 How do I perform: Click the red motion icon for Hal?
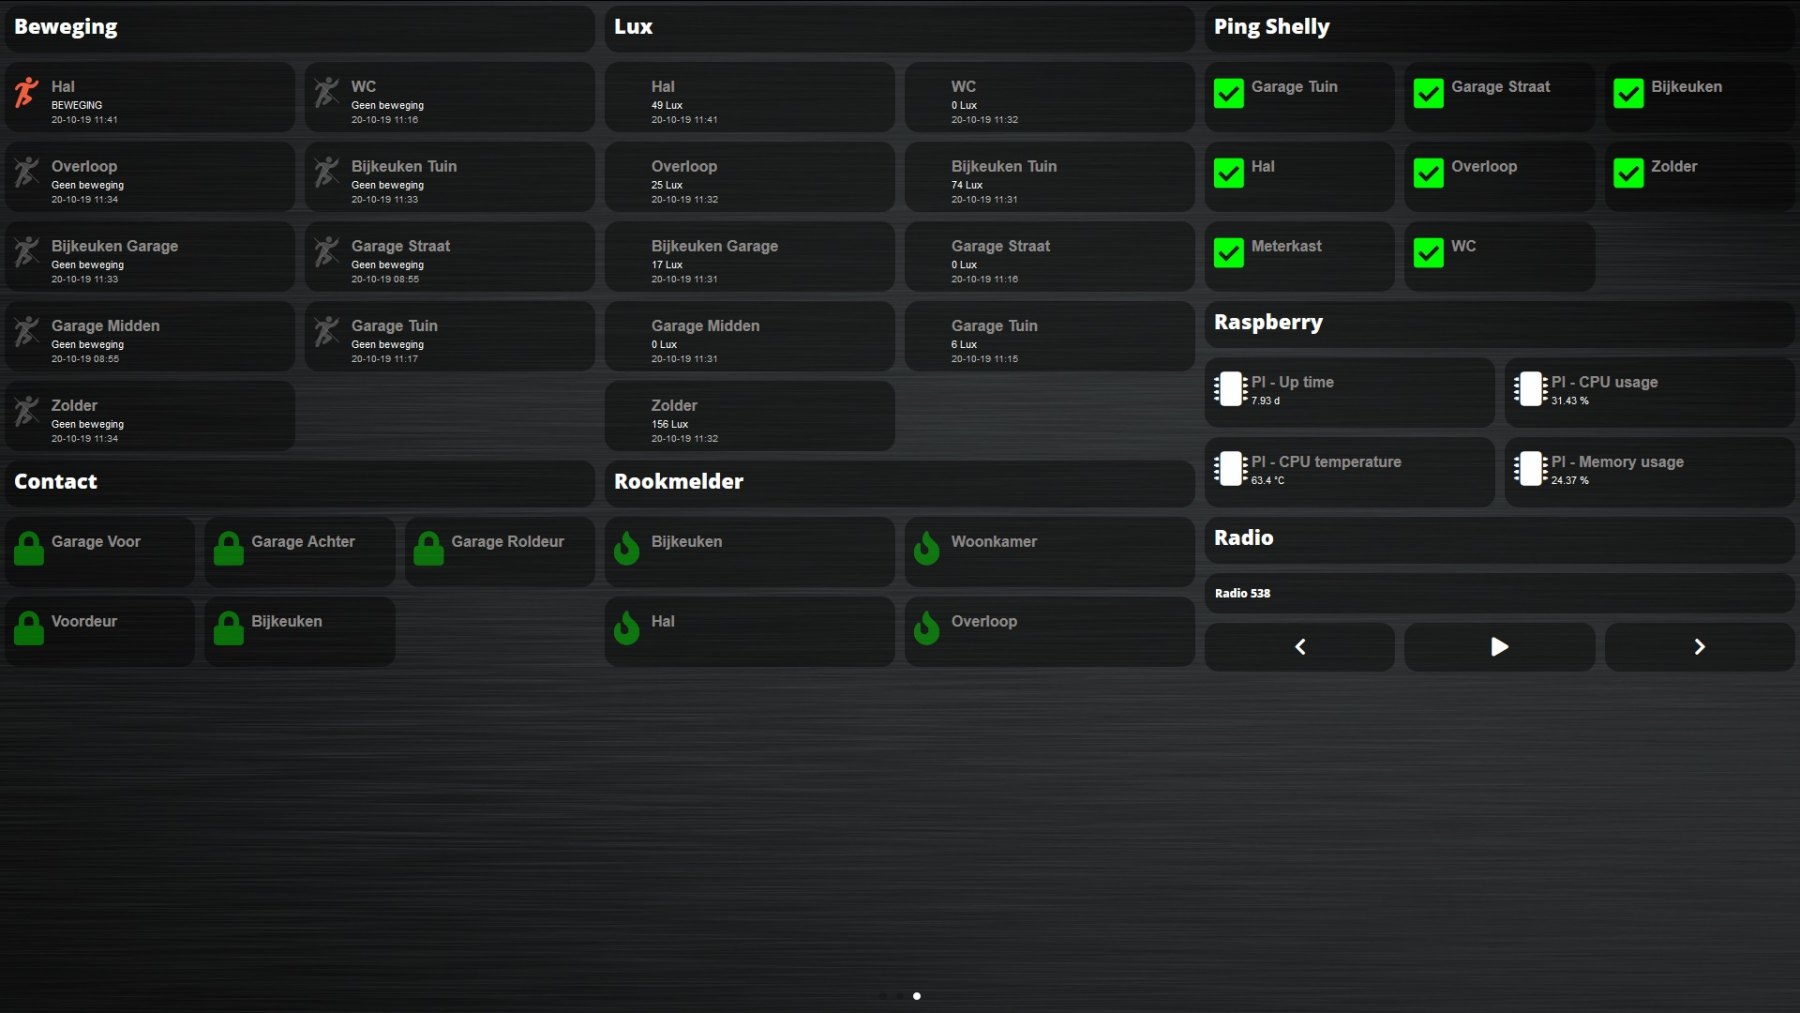[27, 93]
